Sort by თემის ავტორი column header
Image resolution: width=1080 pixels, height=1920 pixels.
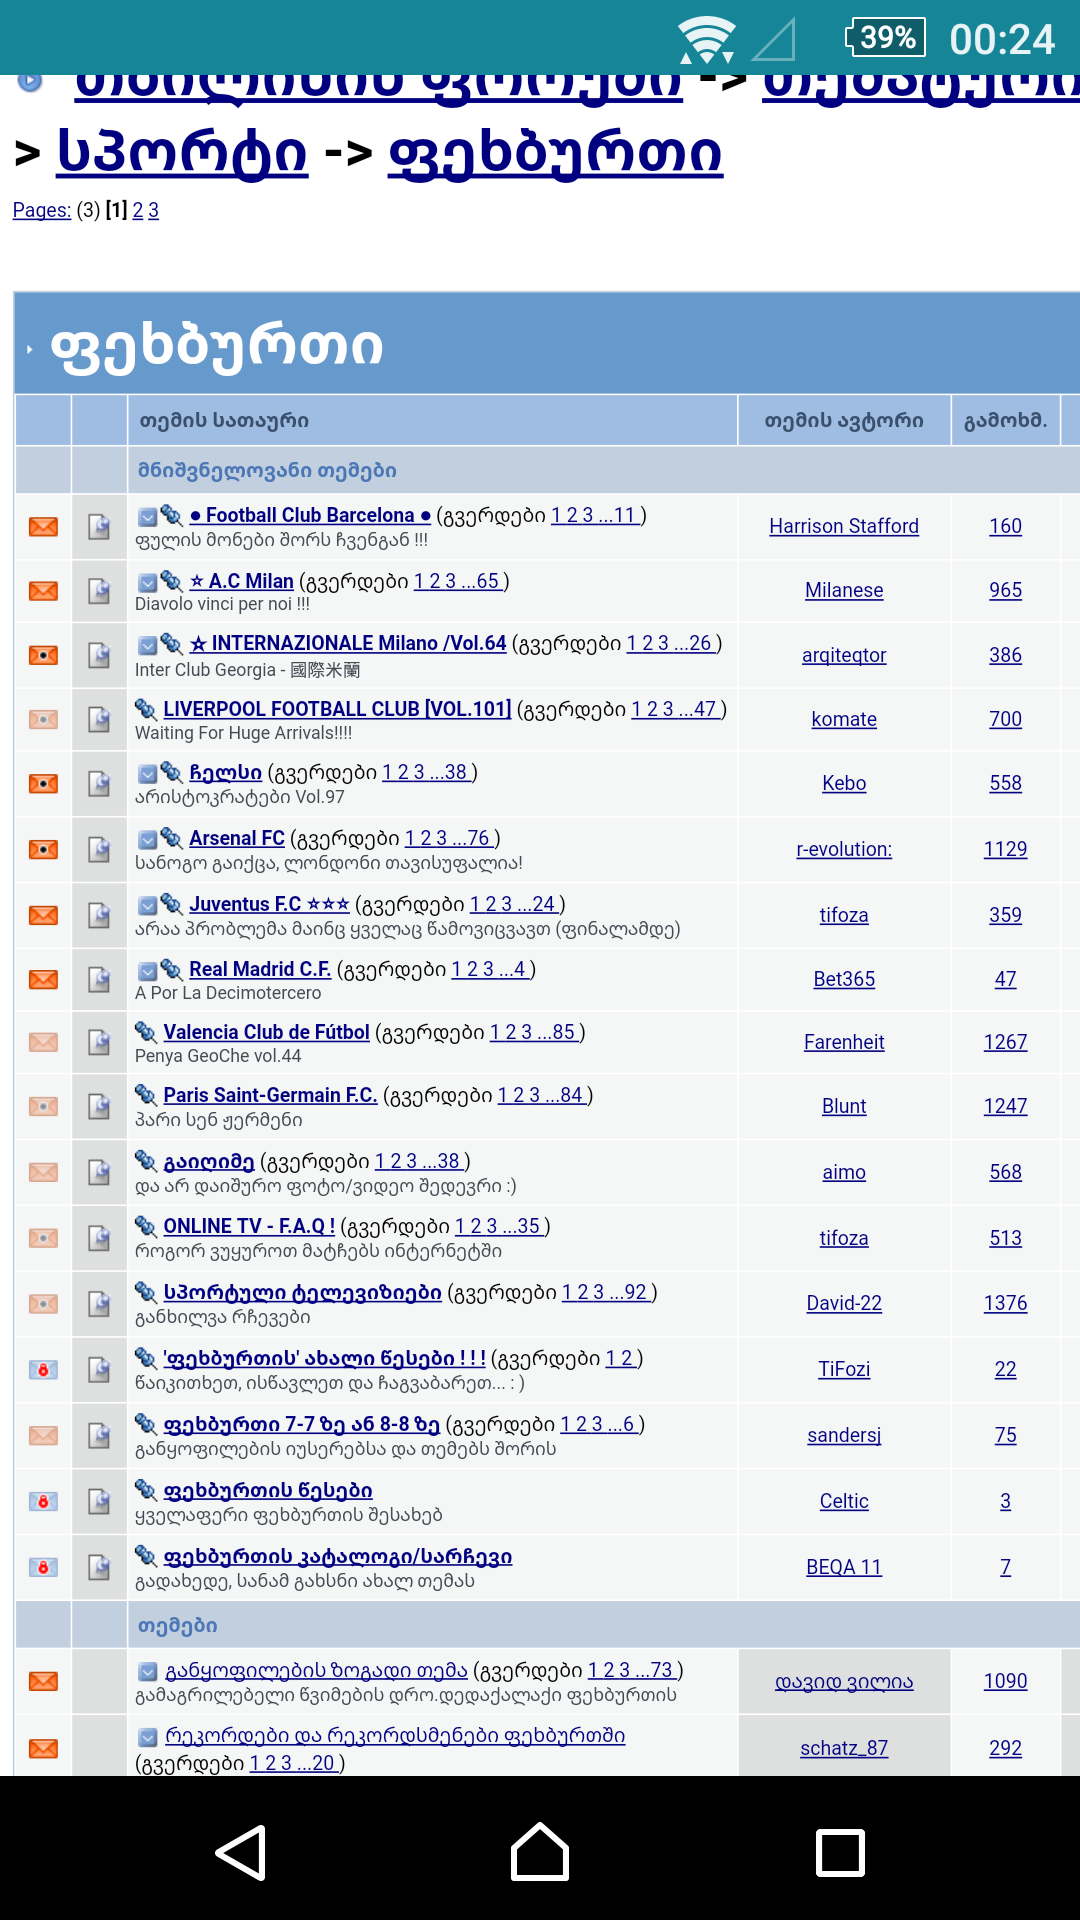(x=844, y=421)
